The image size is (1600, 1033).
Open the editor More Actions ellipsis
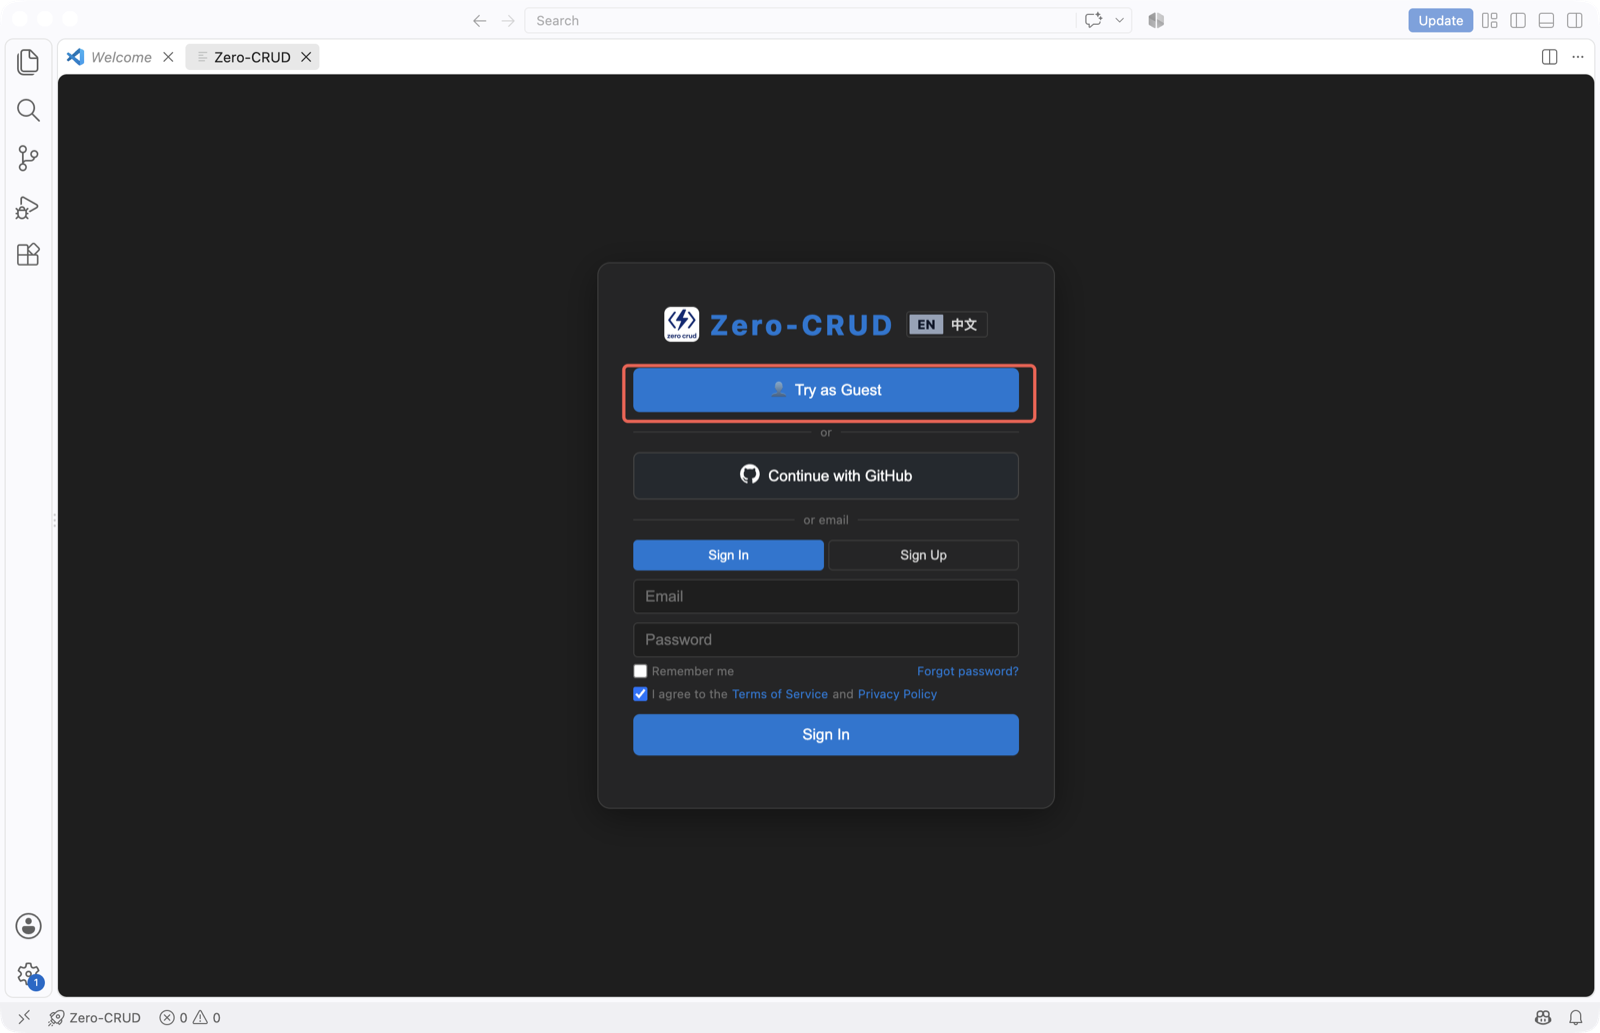tap(1578, 57)
